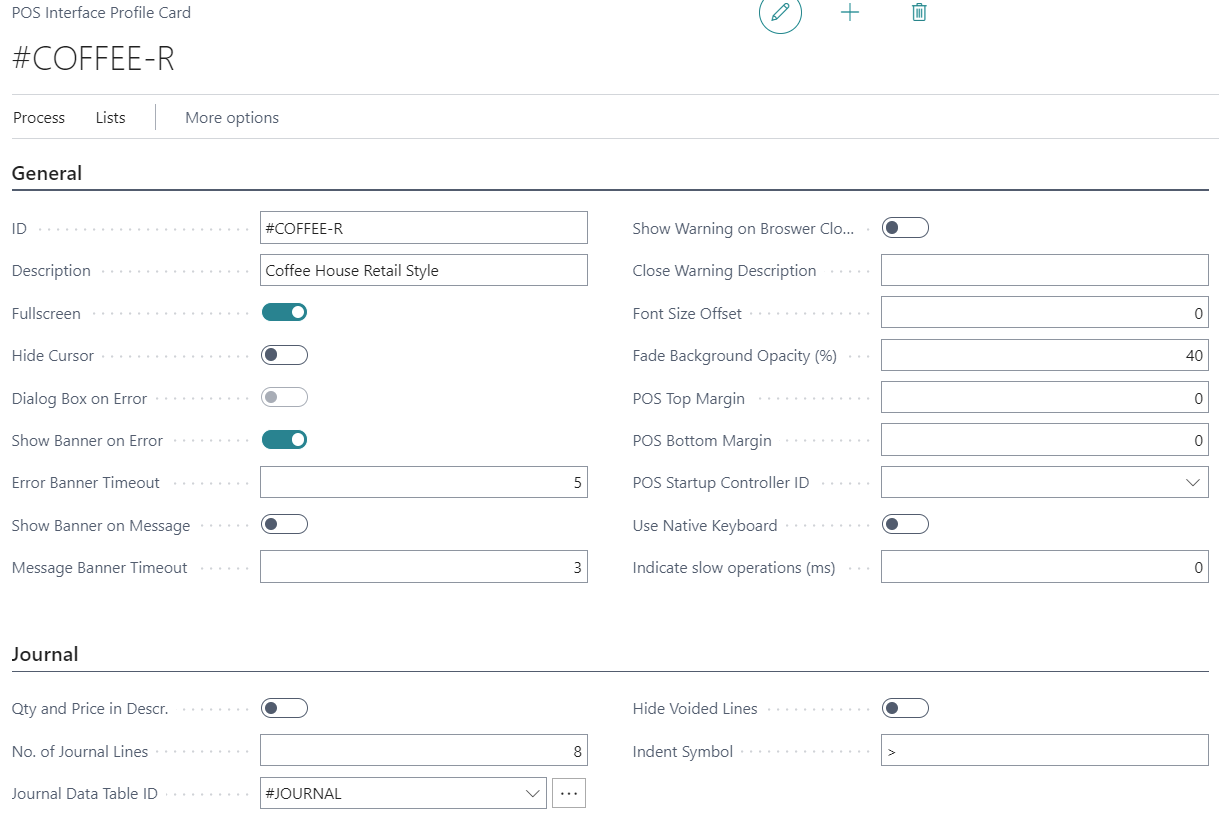Open Journal Data Table ID dropdown arrow

pos(532,793)
